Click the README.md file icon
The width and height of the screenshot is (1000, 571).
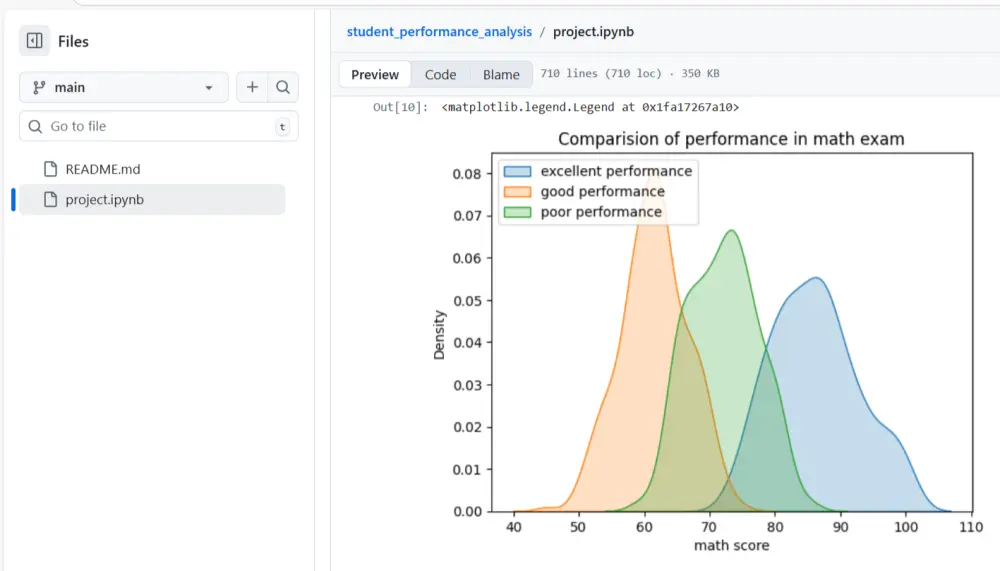50,169
